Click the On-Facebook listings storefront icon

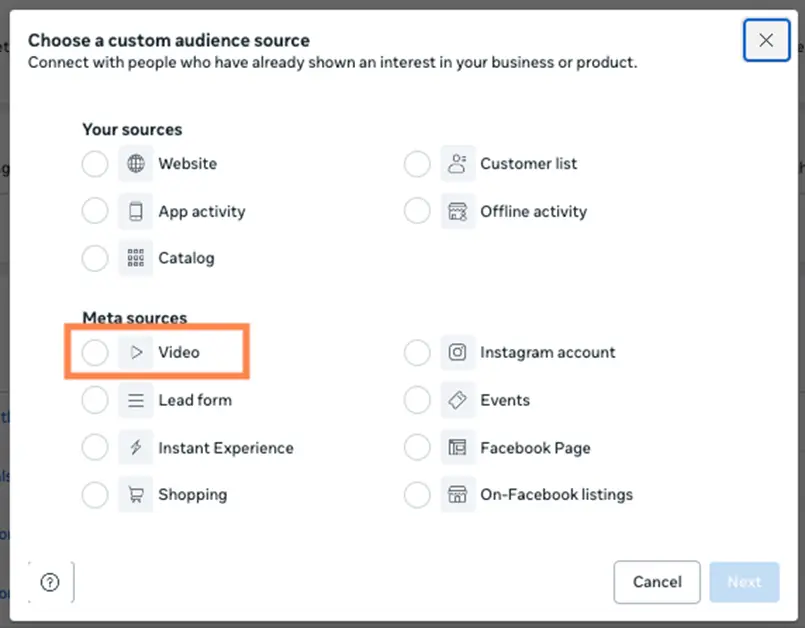pyautogui.click(x=458, y=494)
